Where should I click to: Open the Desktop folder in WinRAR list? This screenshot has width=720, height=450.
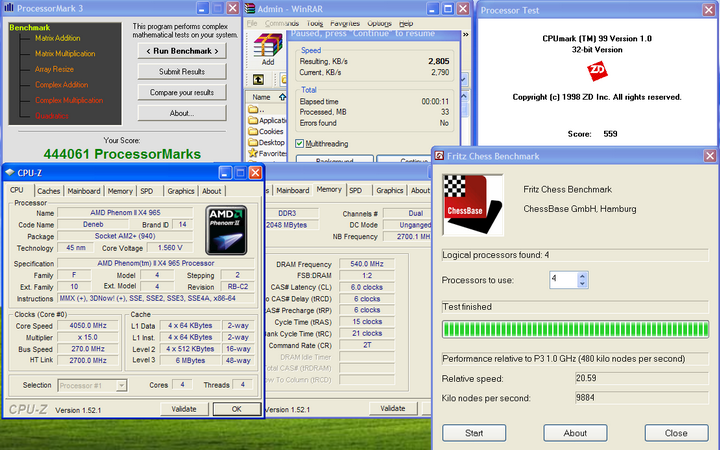pyautogui.click(x=267, y=142)
